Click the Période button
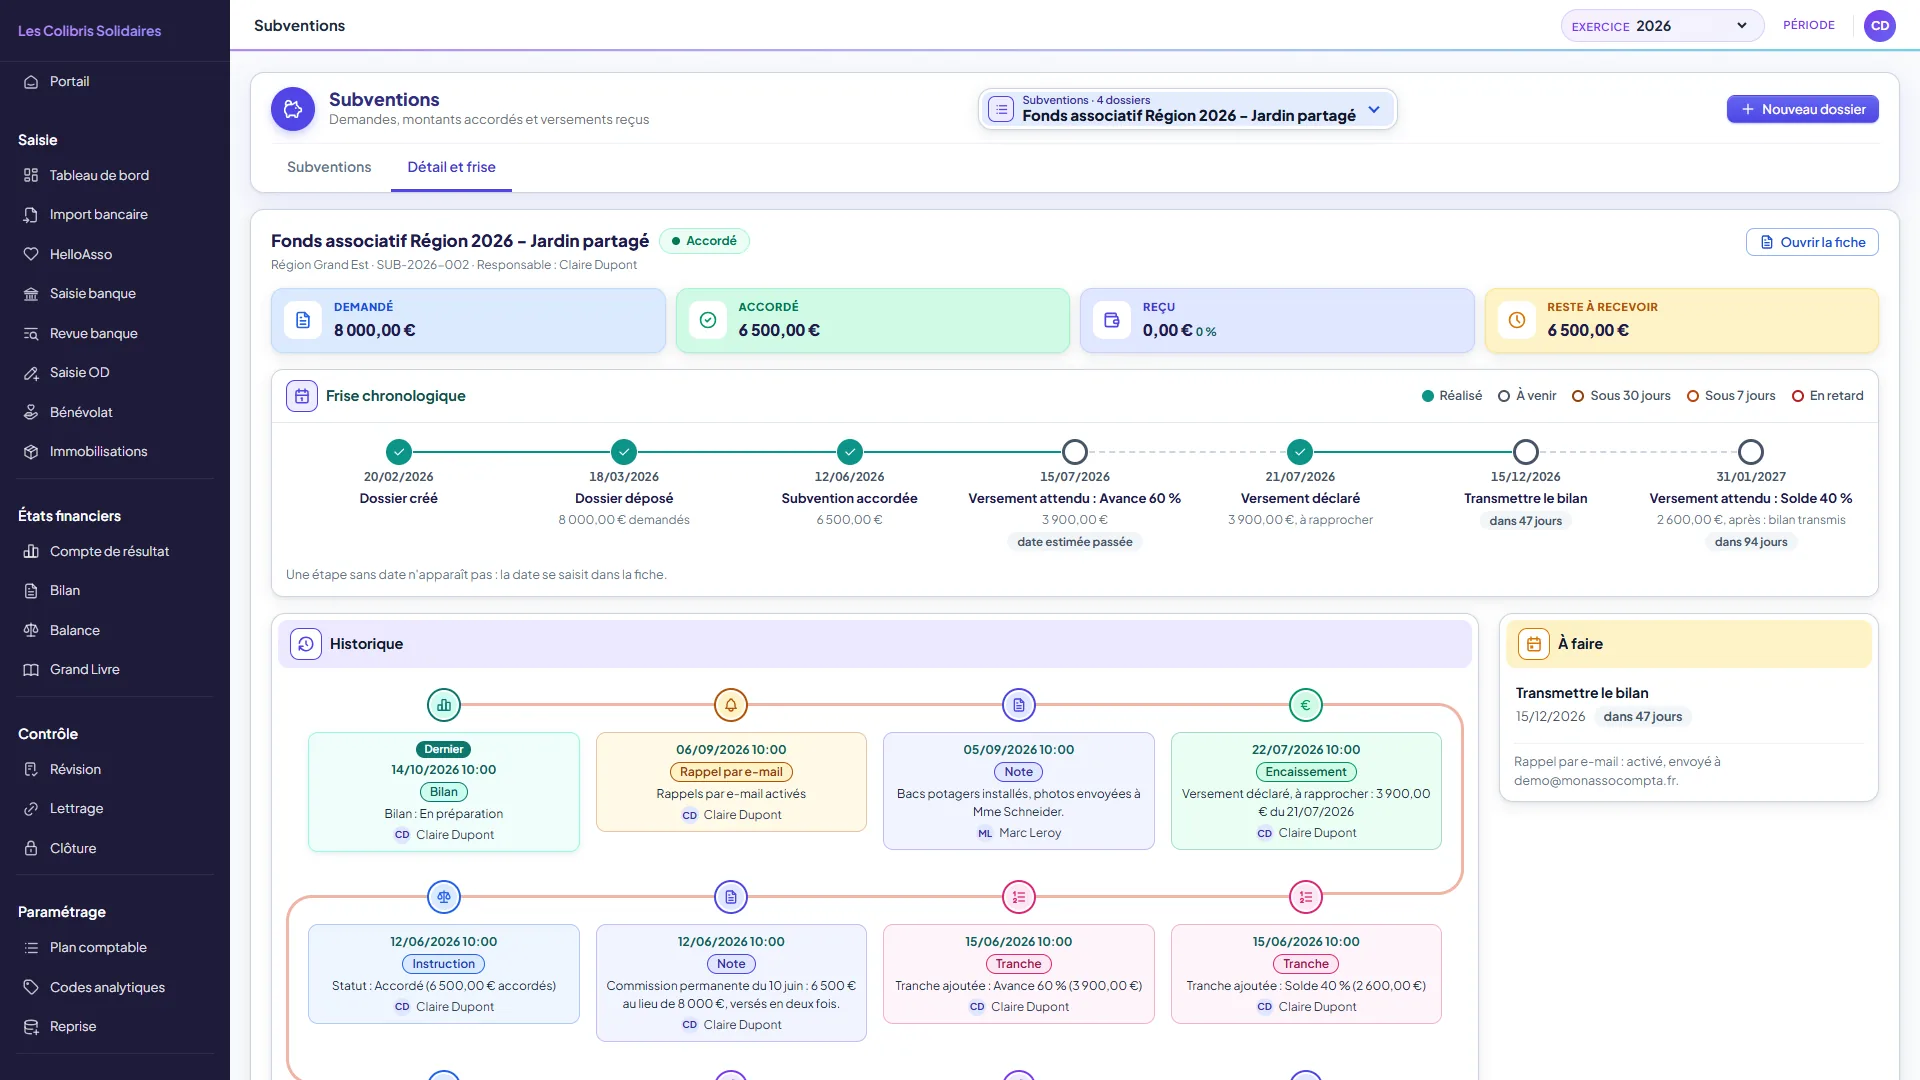The image size is (1920, 1080). (x=1808, y=25)
